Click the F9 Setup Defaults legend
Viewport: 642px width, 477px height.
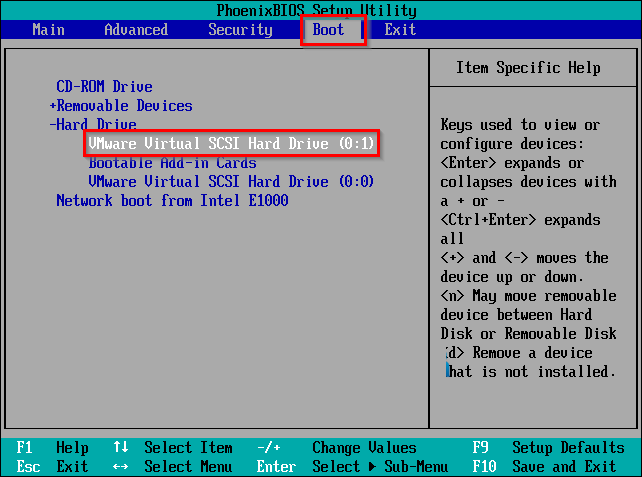coord(548,448)
